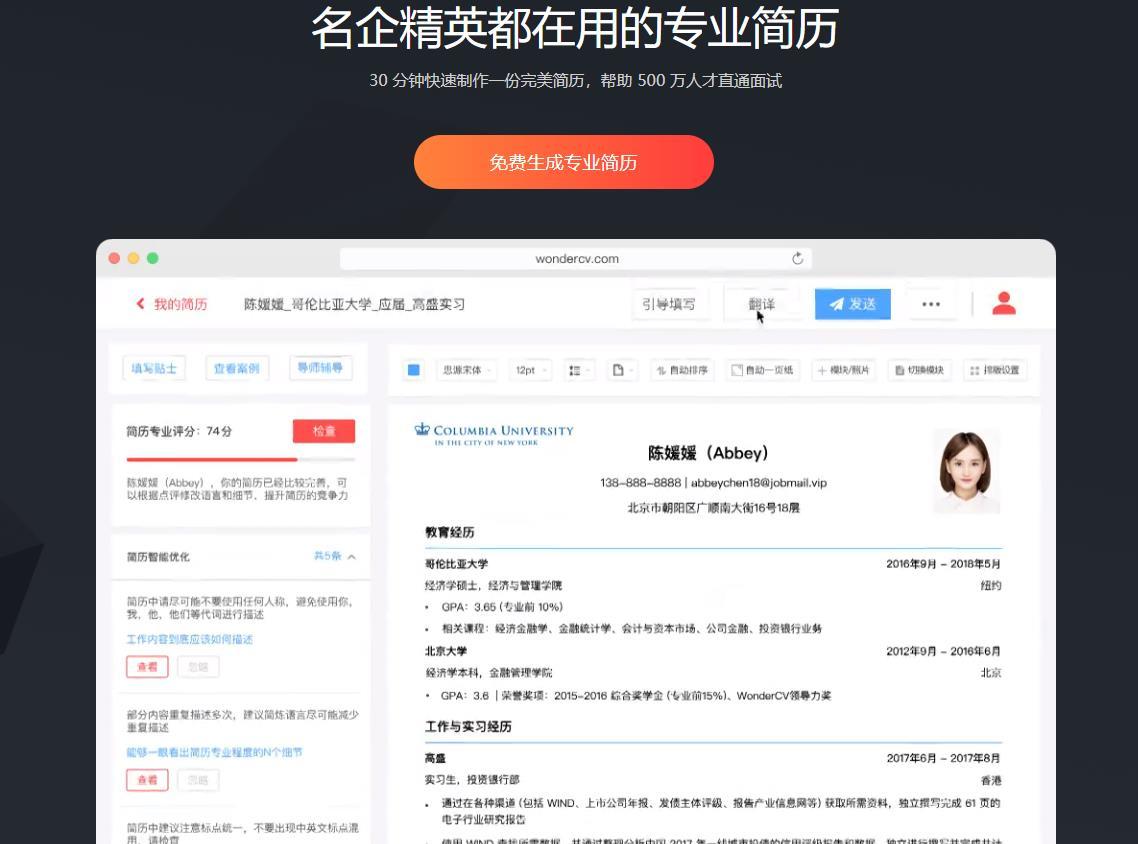Click the date 2016年9月 – 2018年5月

pos(943,564)
